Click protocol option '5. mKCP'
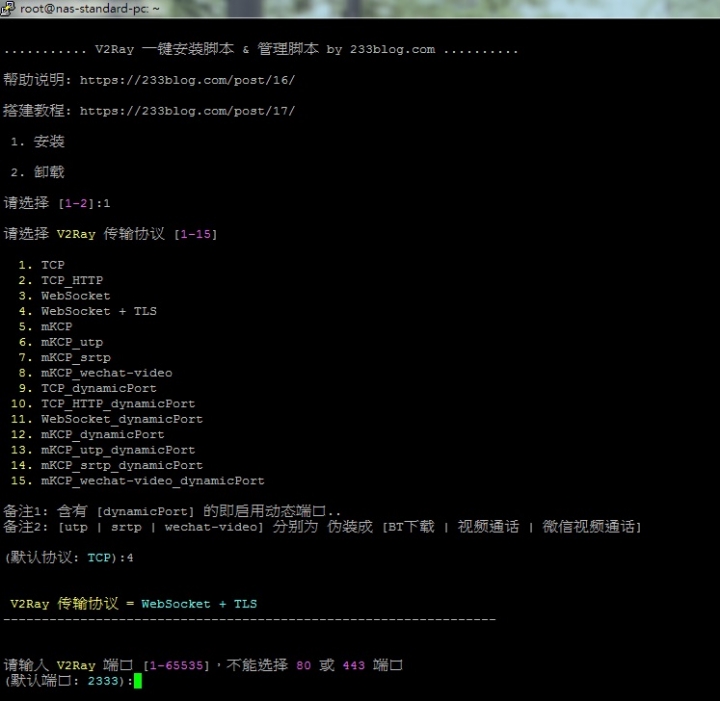Viewport: 720px width, 701px height. coord(45,326)
